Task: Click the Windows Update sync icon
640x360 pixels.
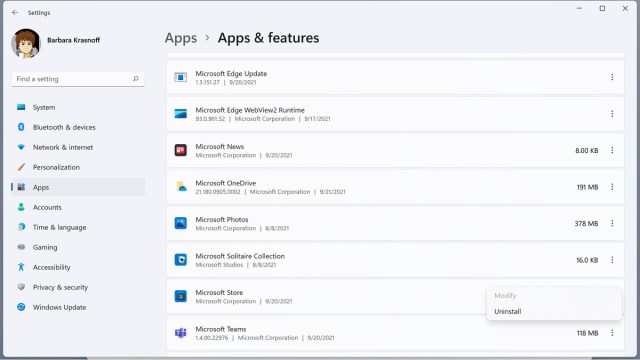Action: pyautogui.click(x=21, y=307)
